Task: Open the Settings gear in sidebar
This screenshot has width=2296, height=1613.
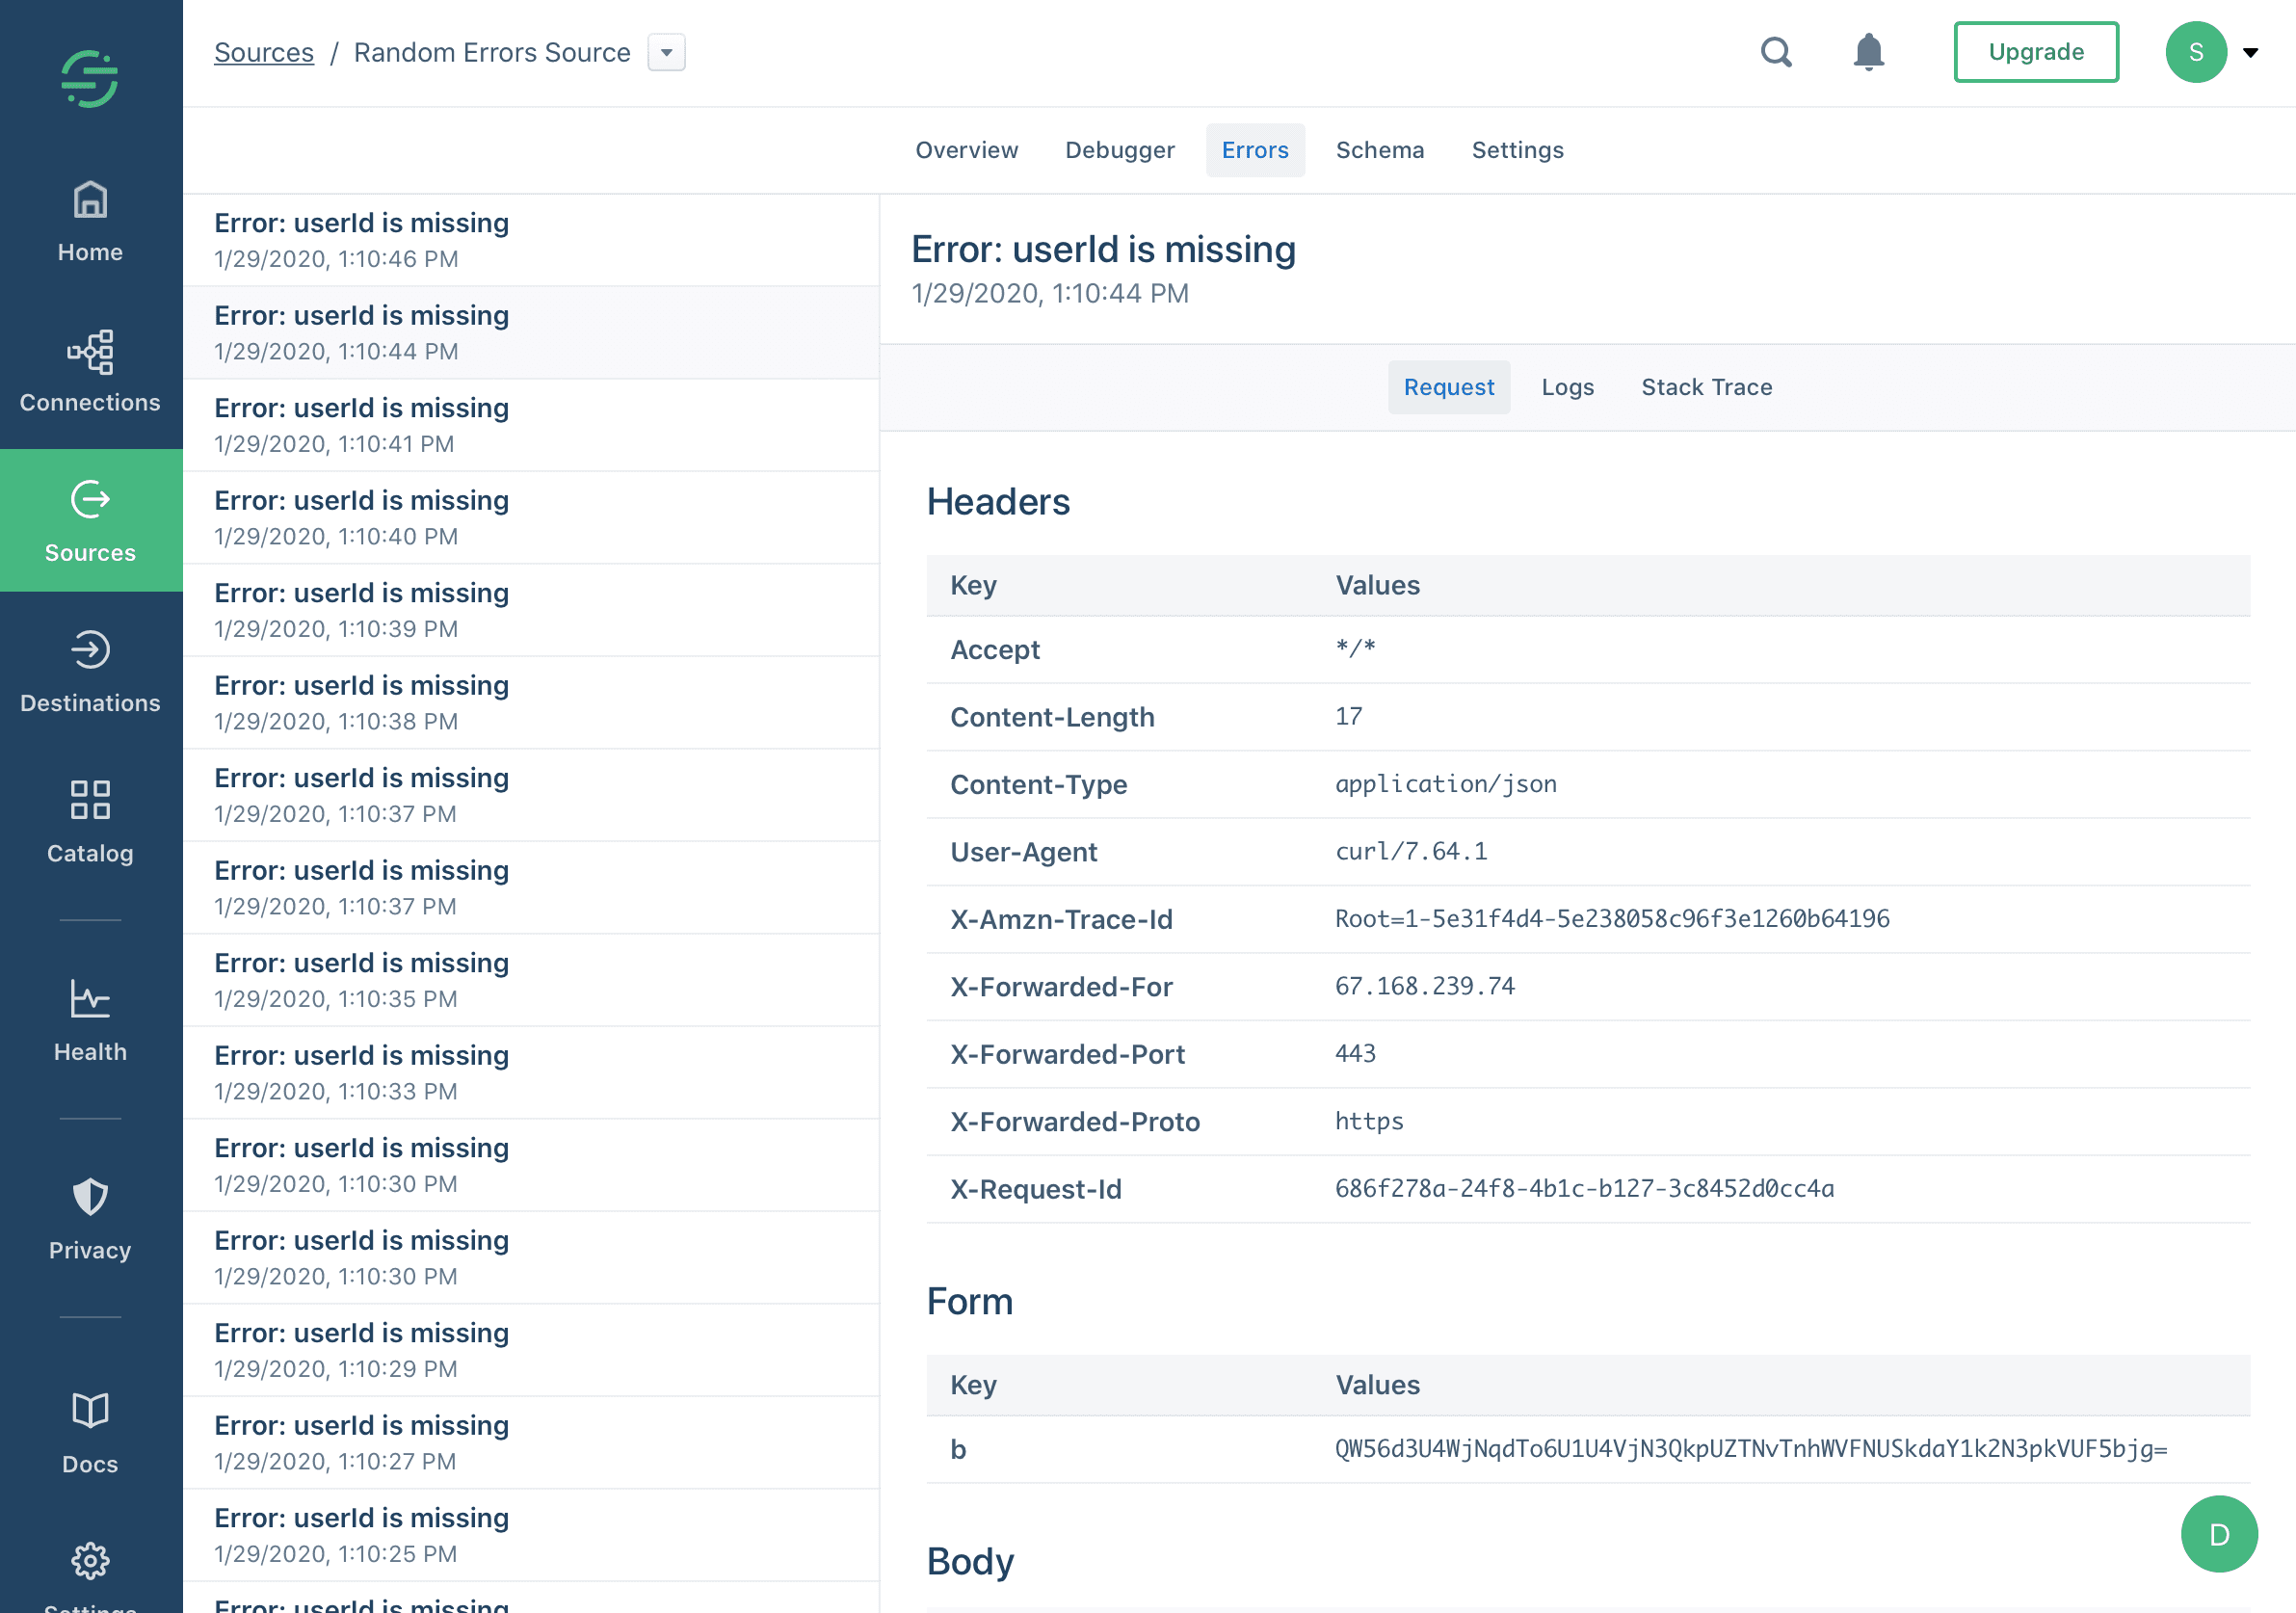Action: [x=90, y=1562]
